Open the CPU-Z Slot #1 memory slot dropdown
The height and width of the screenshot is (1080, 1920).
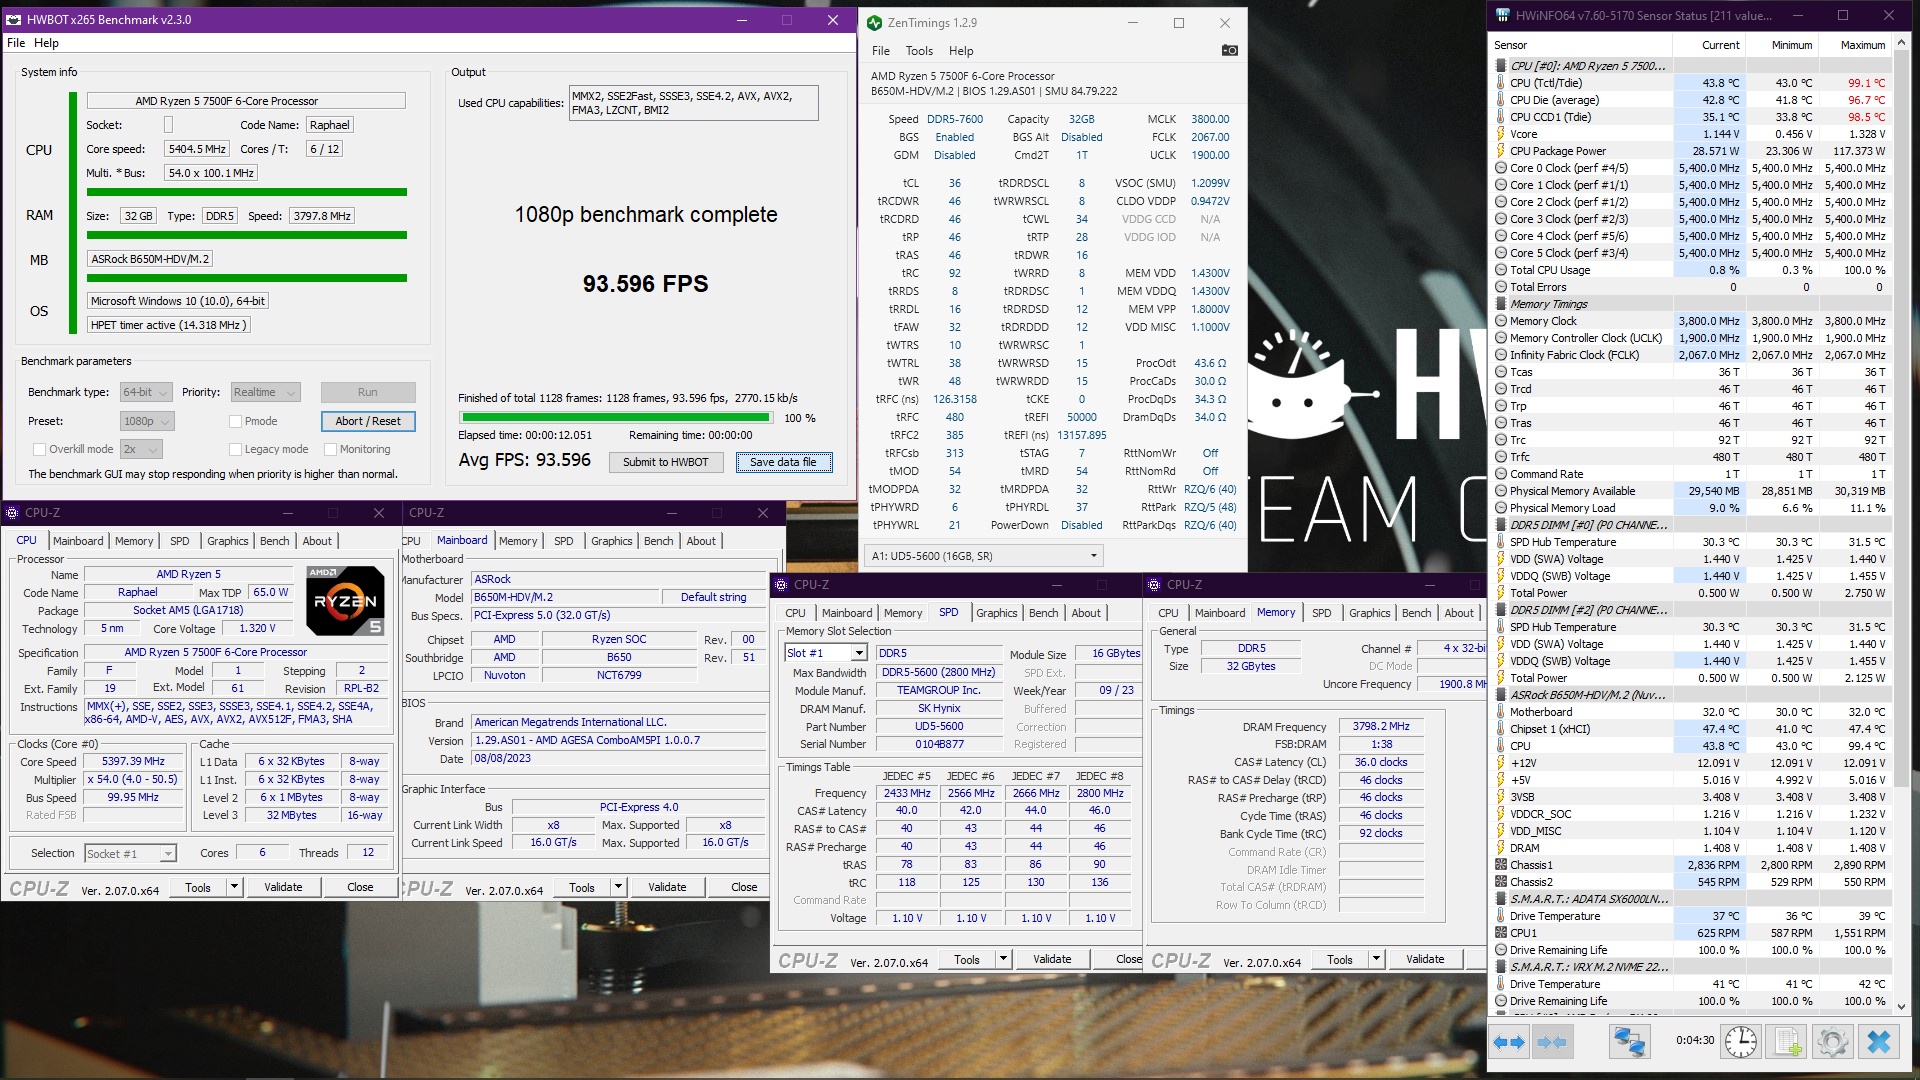click(825, 653)
